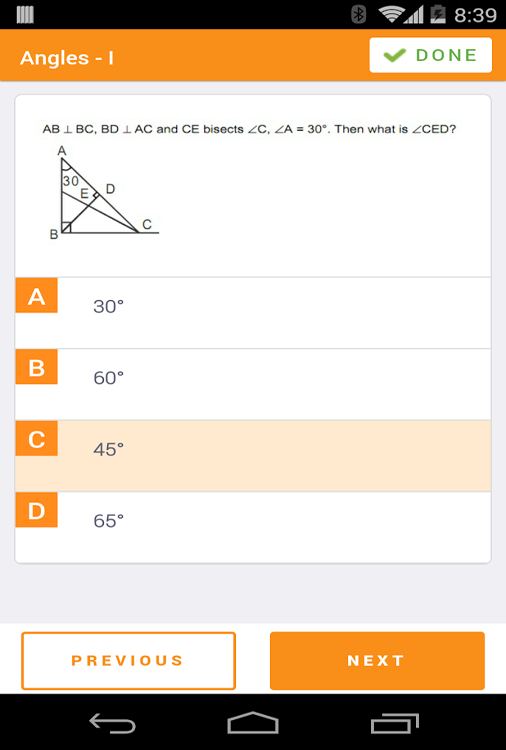
Task: Select answer option D 65°
Action: click(253, 527)
